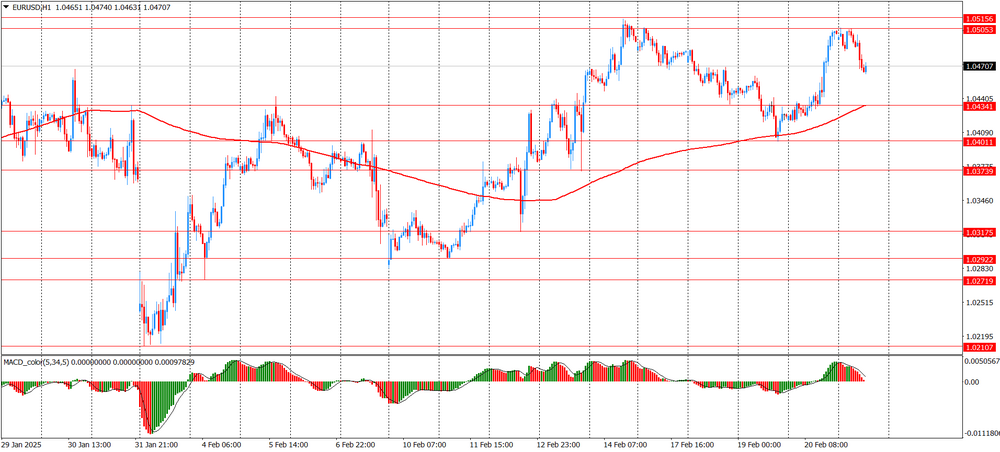
Task: Click the 1.02719 red price tag
Action: tap(979, 281)
